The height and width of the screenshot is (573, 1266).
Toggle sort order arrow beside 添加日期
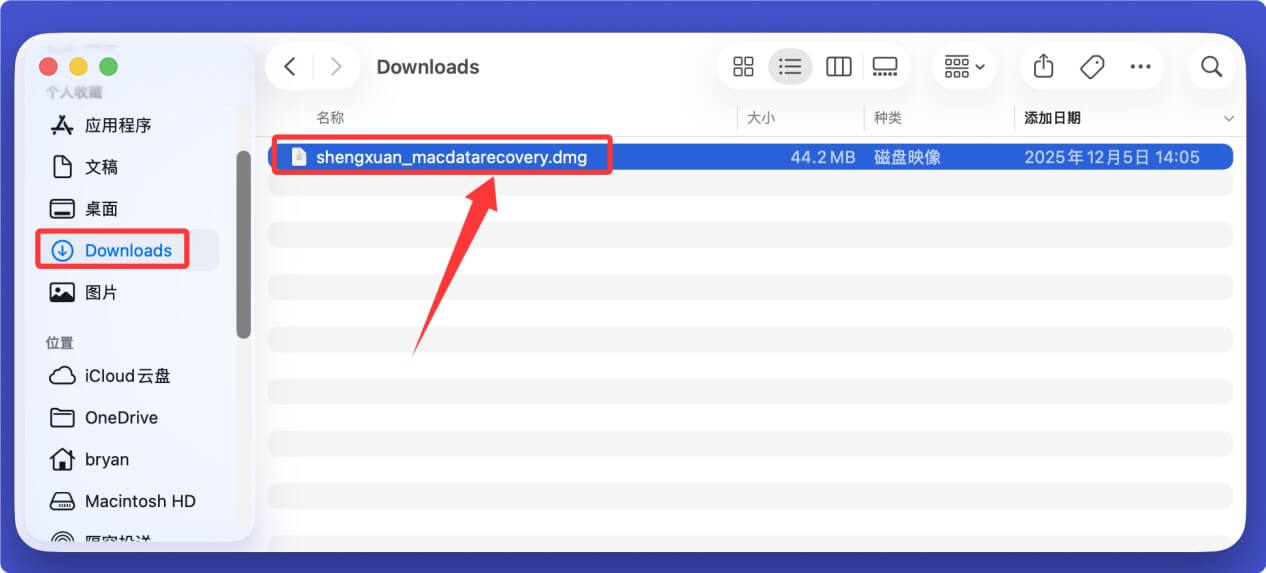click(x=1228, y=118)
